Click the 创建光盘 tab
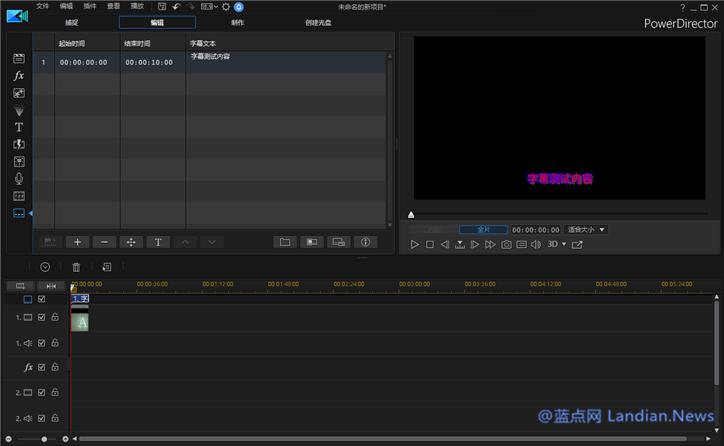724x446 pixels. pos(320,21)
